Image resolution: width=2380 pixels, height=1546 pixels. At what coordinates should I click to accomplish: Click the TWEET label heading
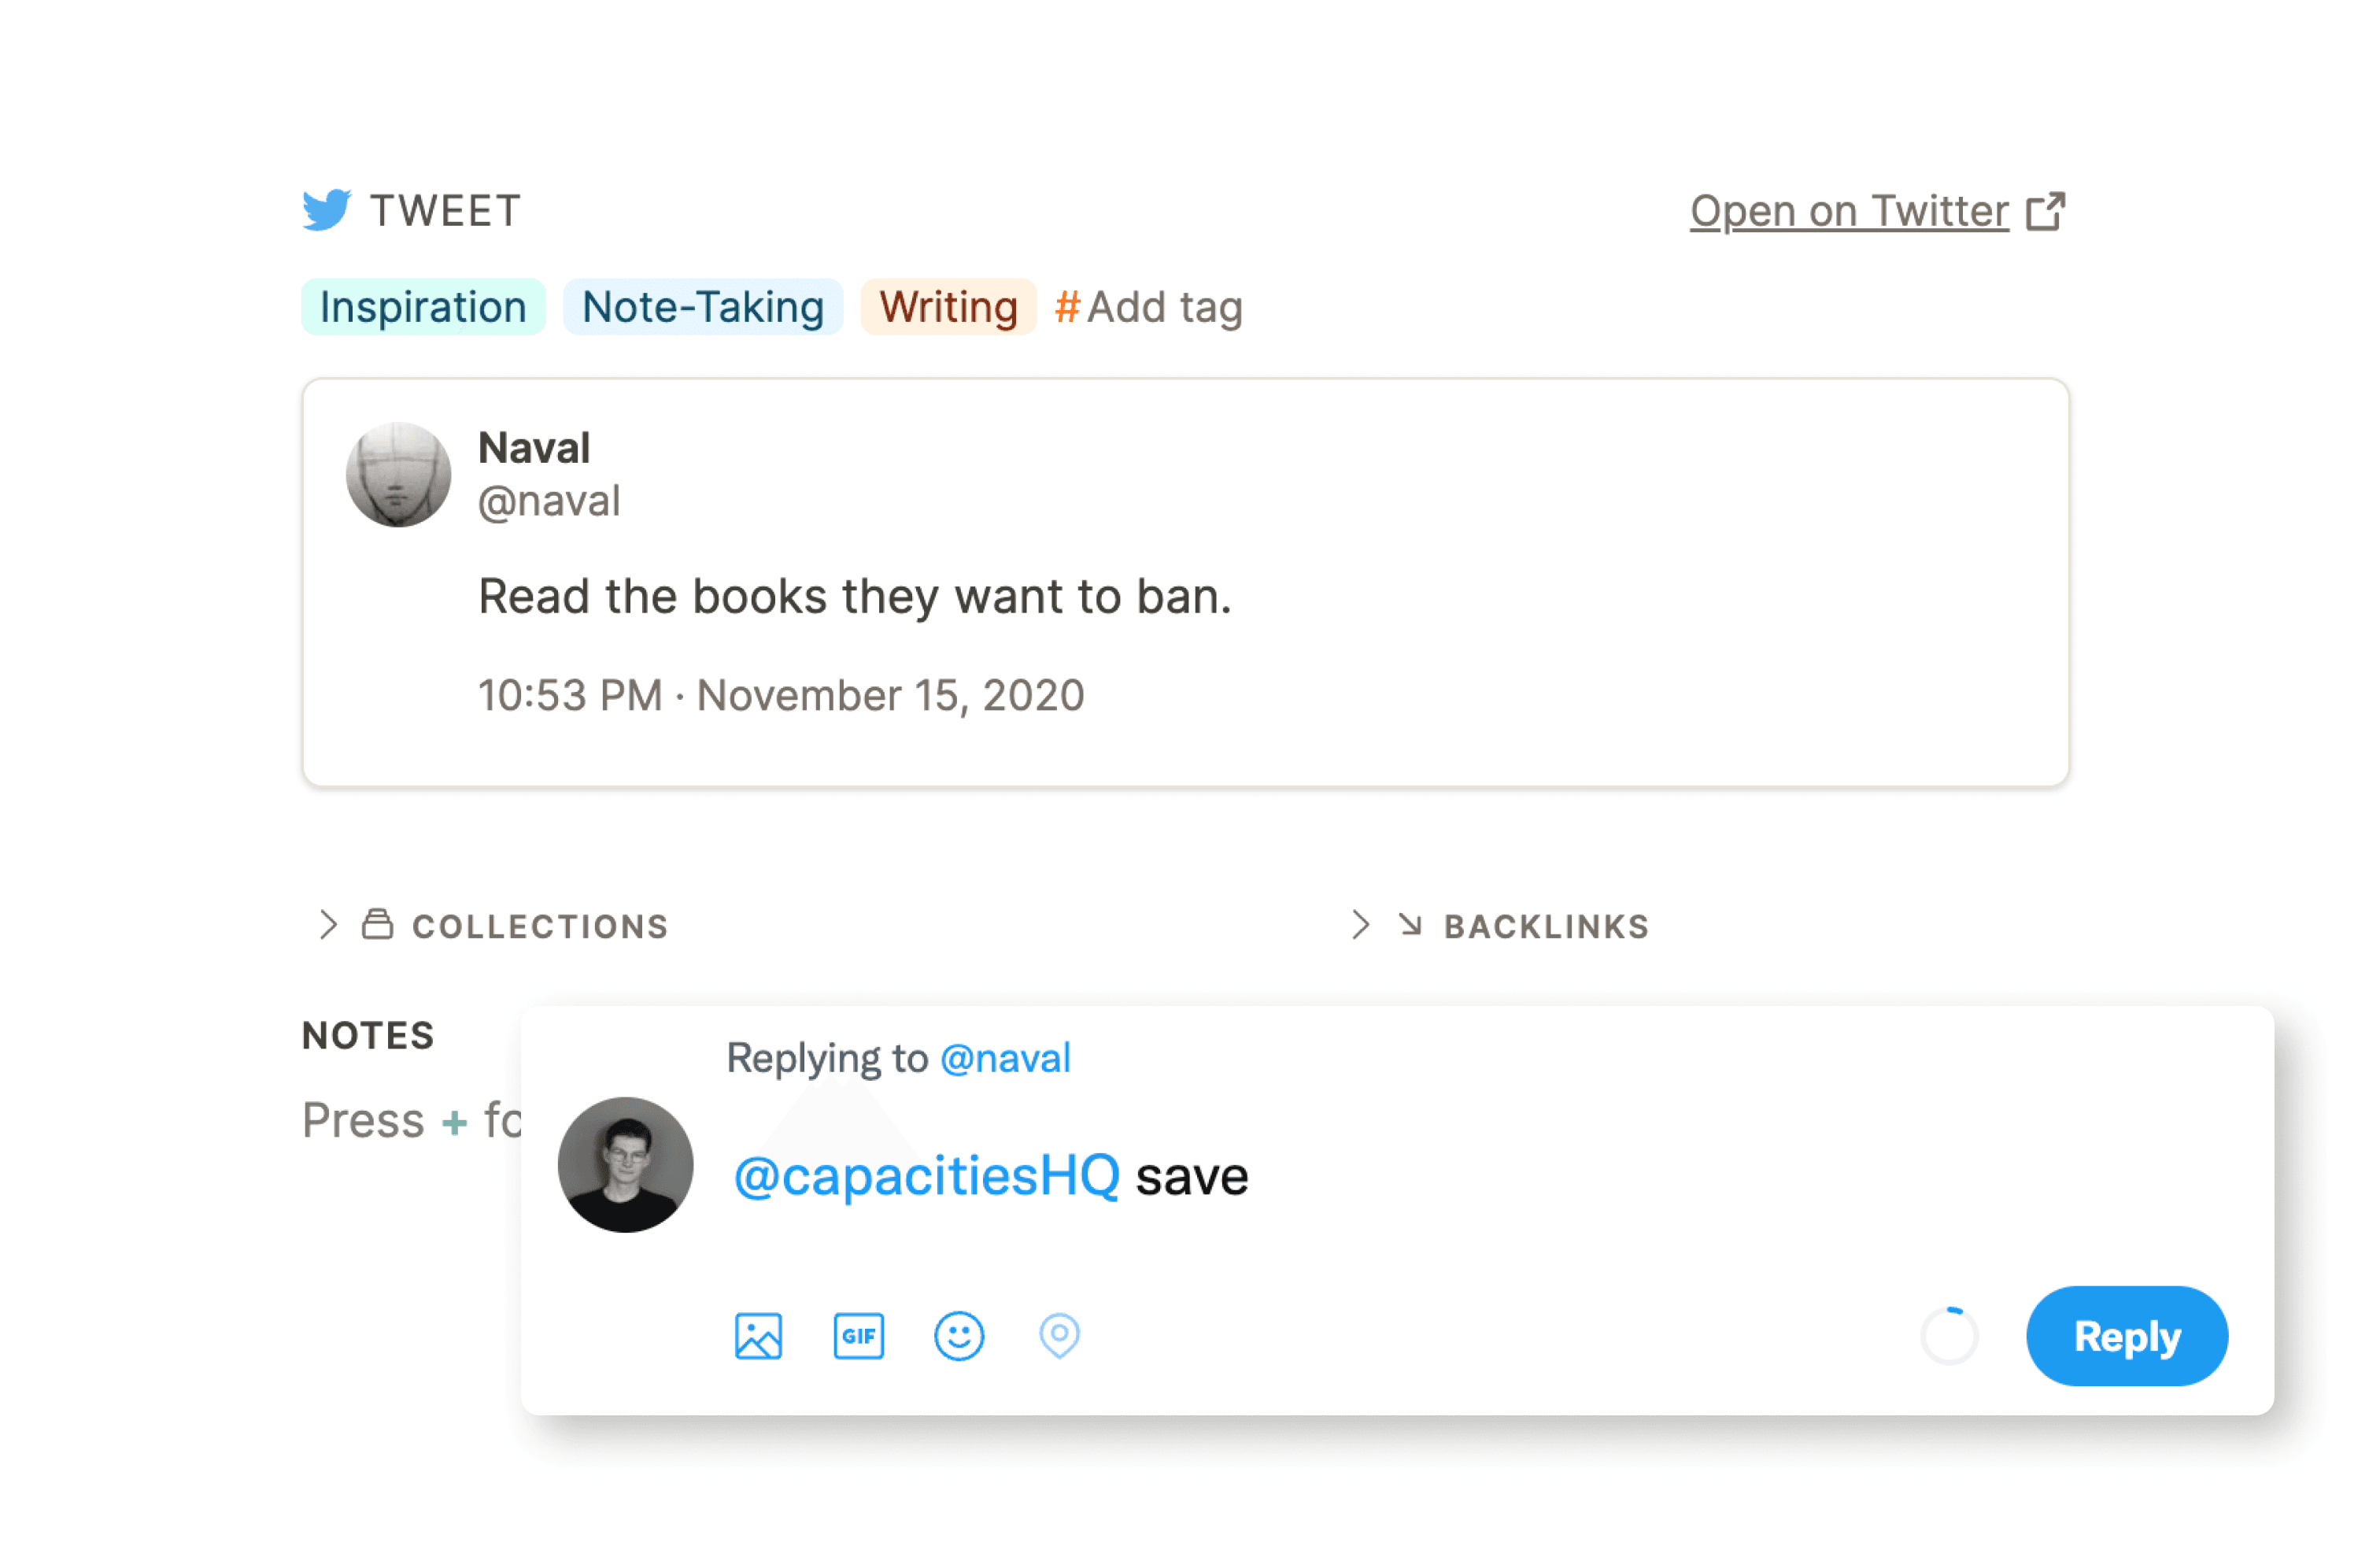point(444,210)
